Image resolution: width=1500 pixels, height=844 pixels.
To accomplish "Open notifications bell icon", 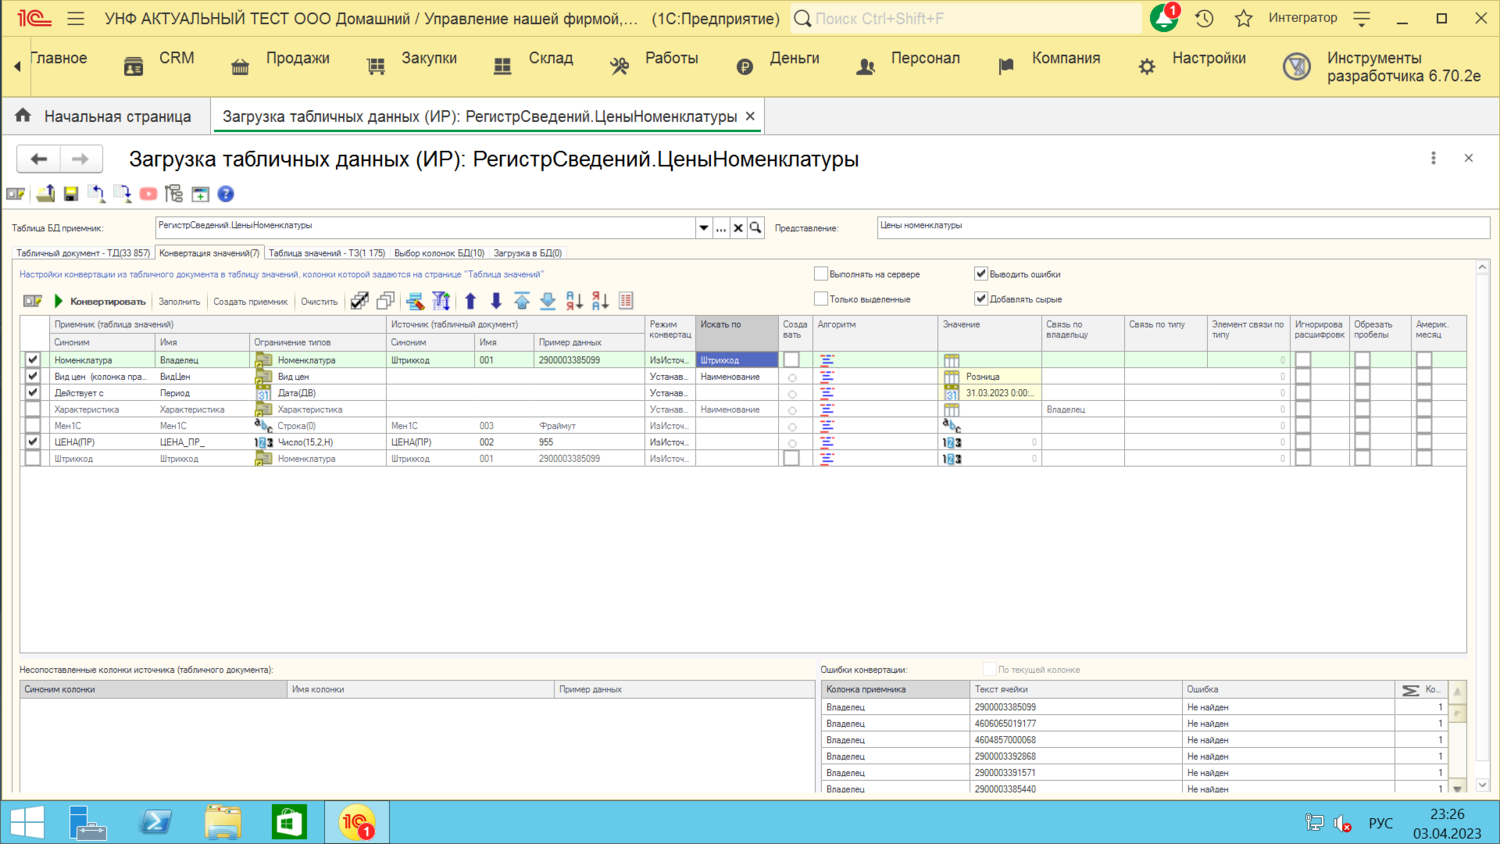I will (1163, 18).
